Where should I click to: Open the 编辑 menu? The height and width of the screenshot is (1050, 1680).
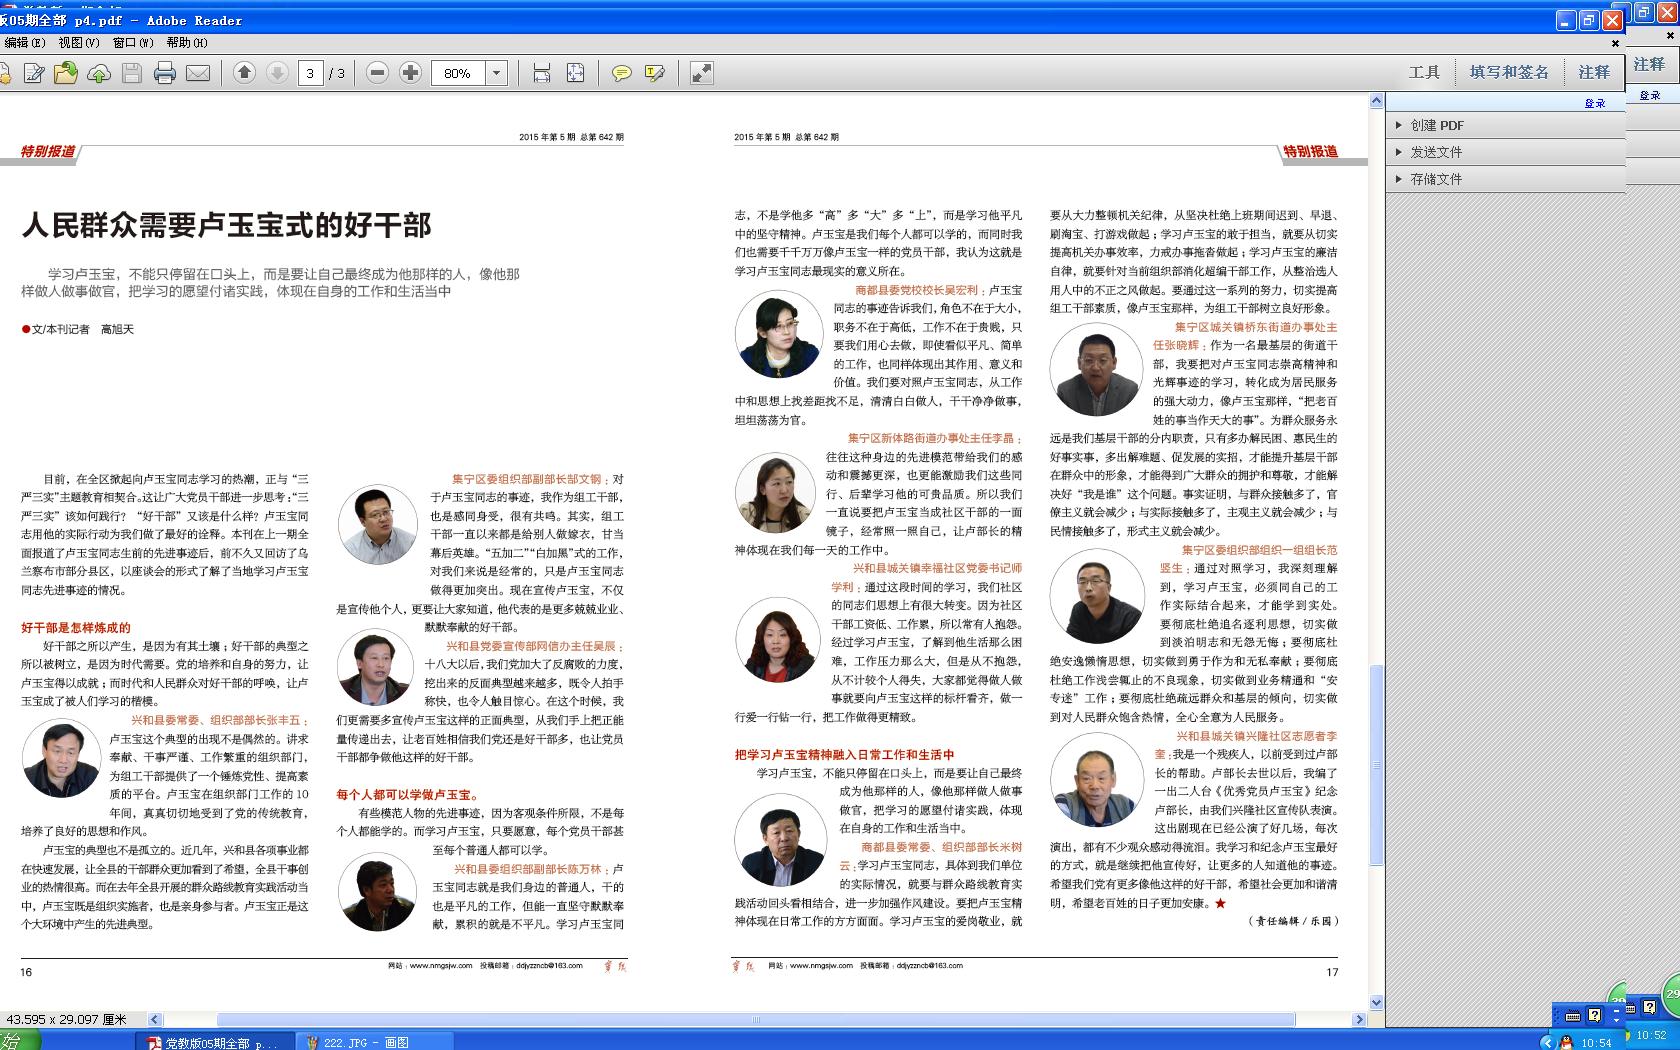coord(25,43)
